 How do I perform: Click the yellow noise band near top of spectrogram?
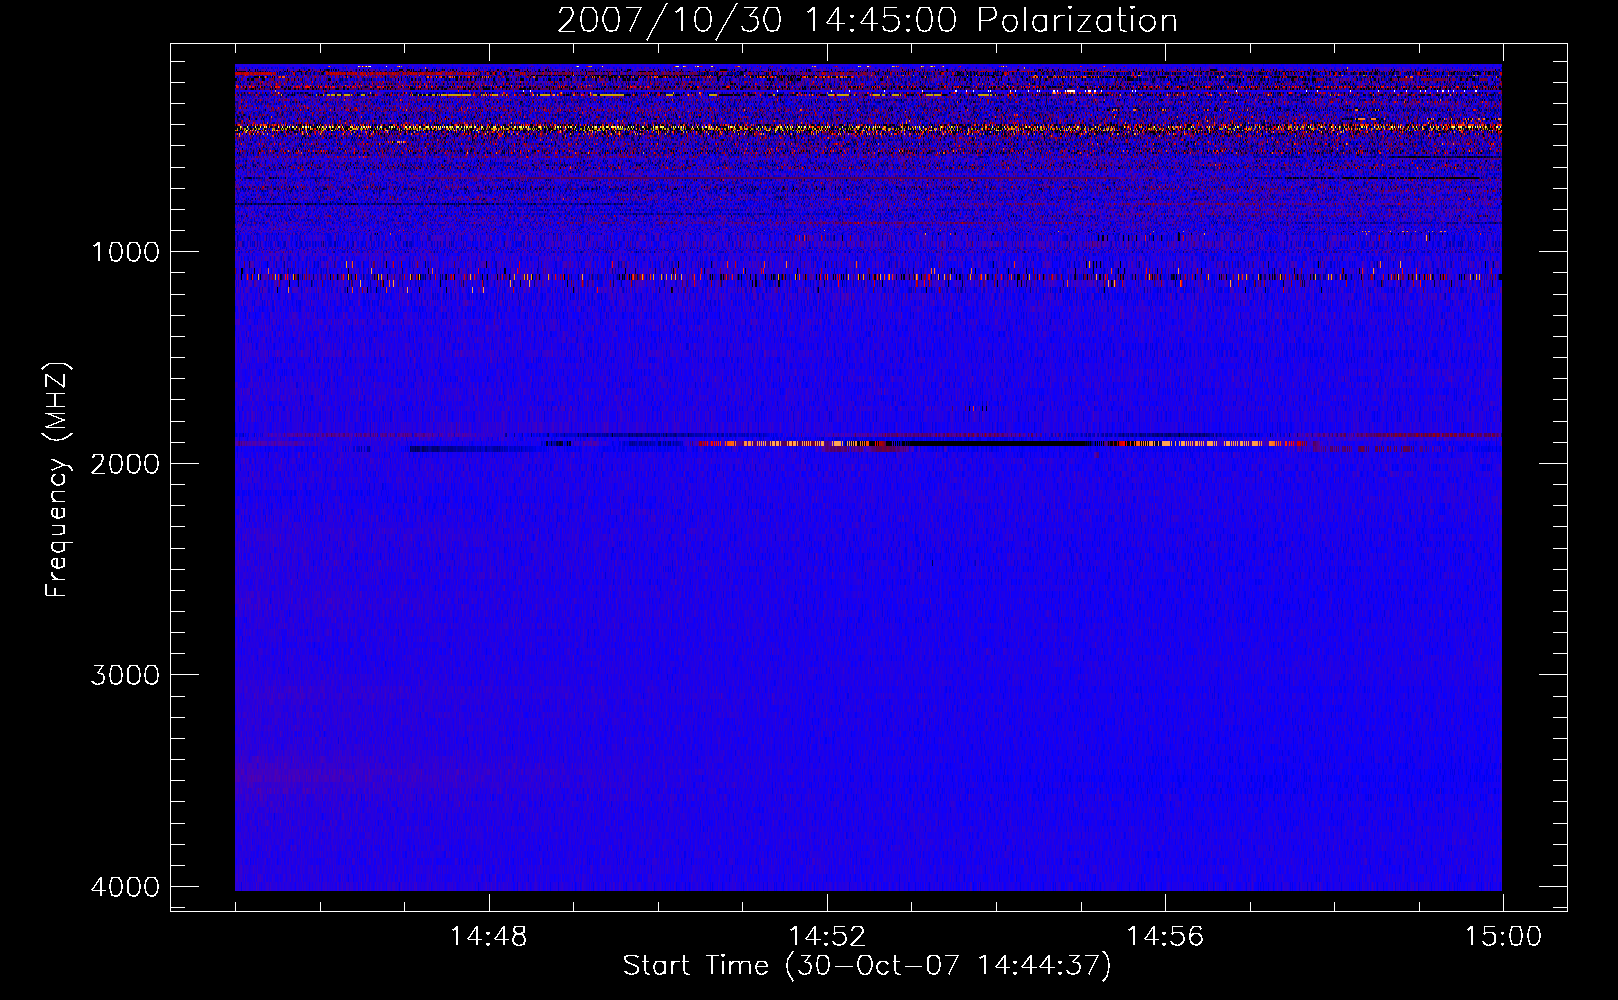[868, 128]
